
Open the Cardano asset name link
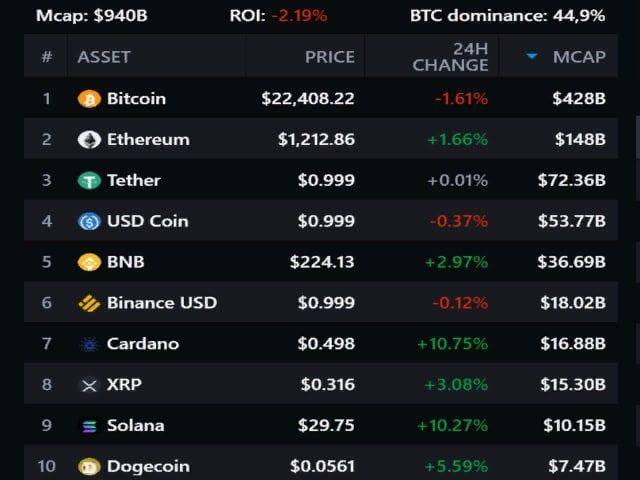tap(143, 344)
